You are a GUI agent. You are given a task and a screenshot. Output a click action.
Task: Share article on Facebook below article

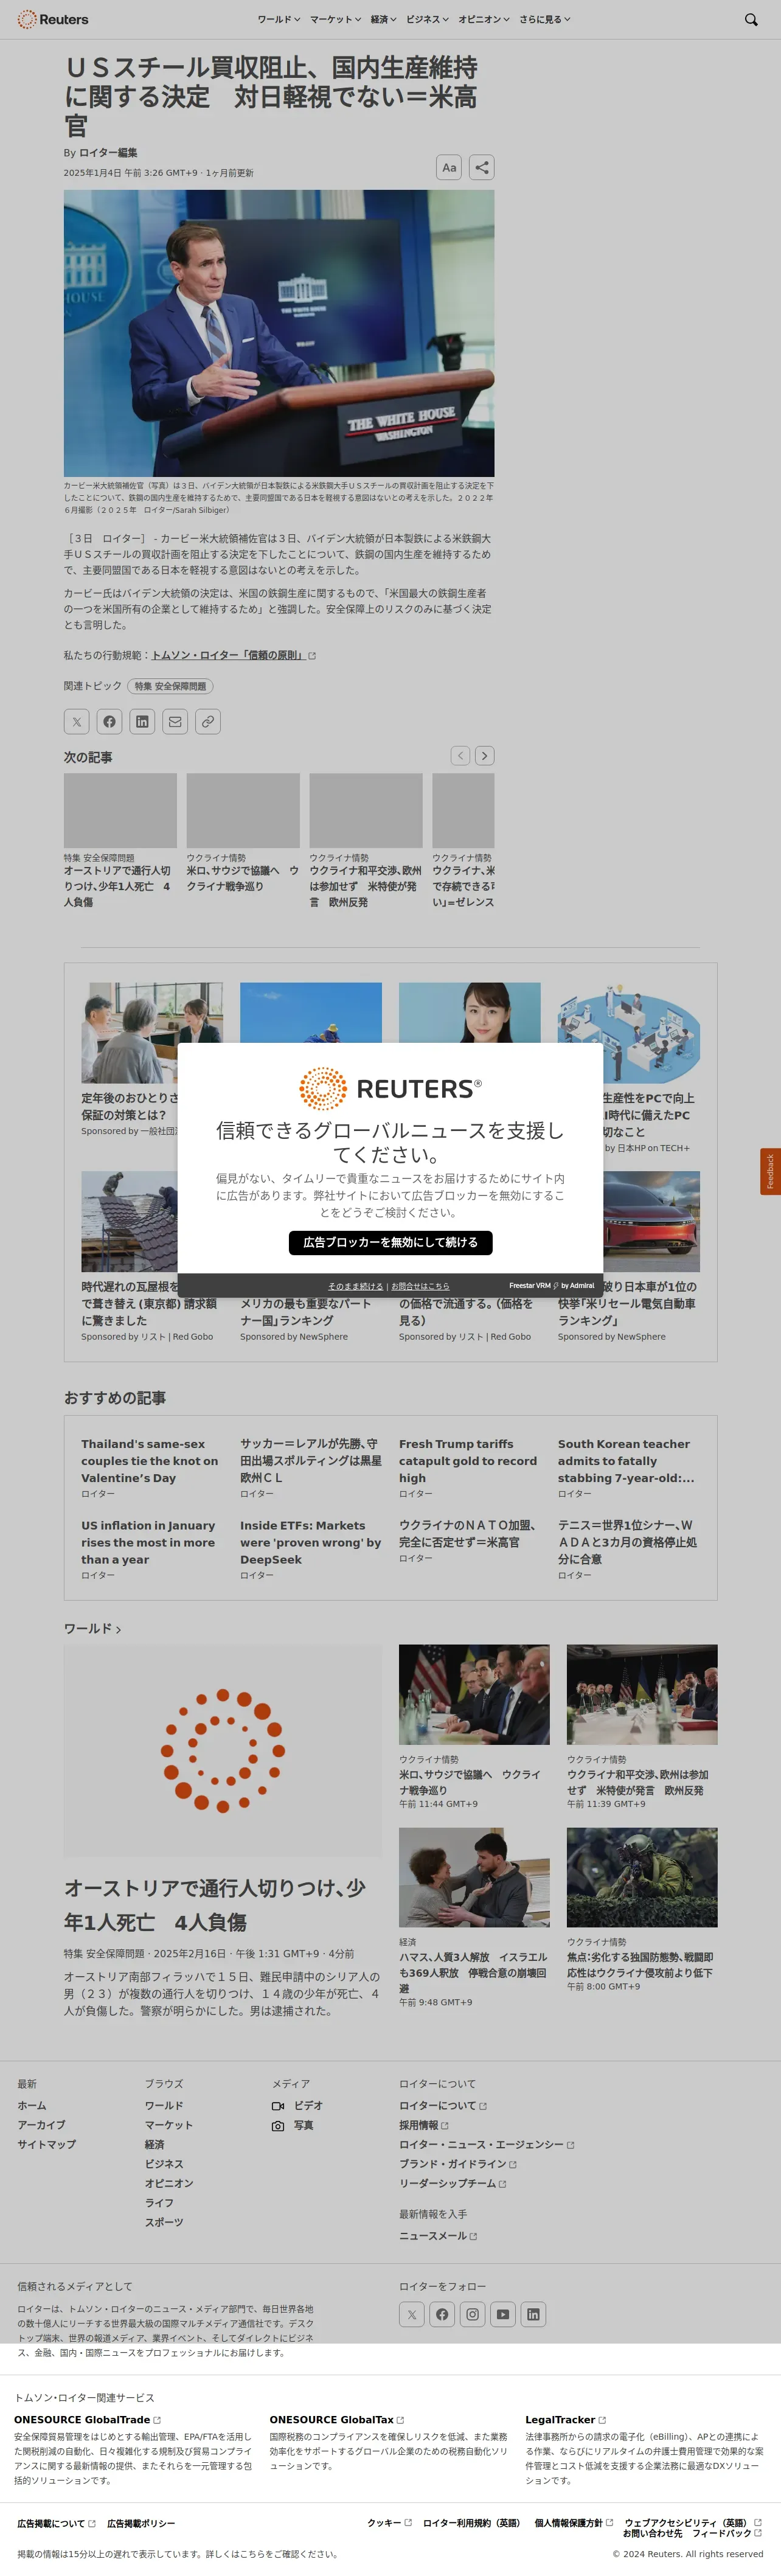click(110, 721)
